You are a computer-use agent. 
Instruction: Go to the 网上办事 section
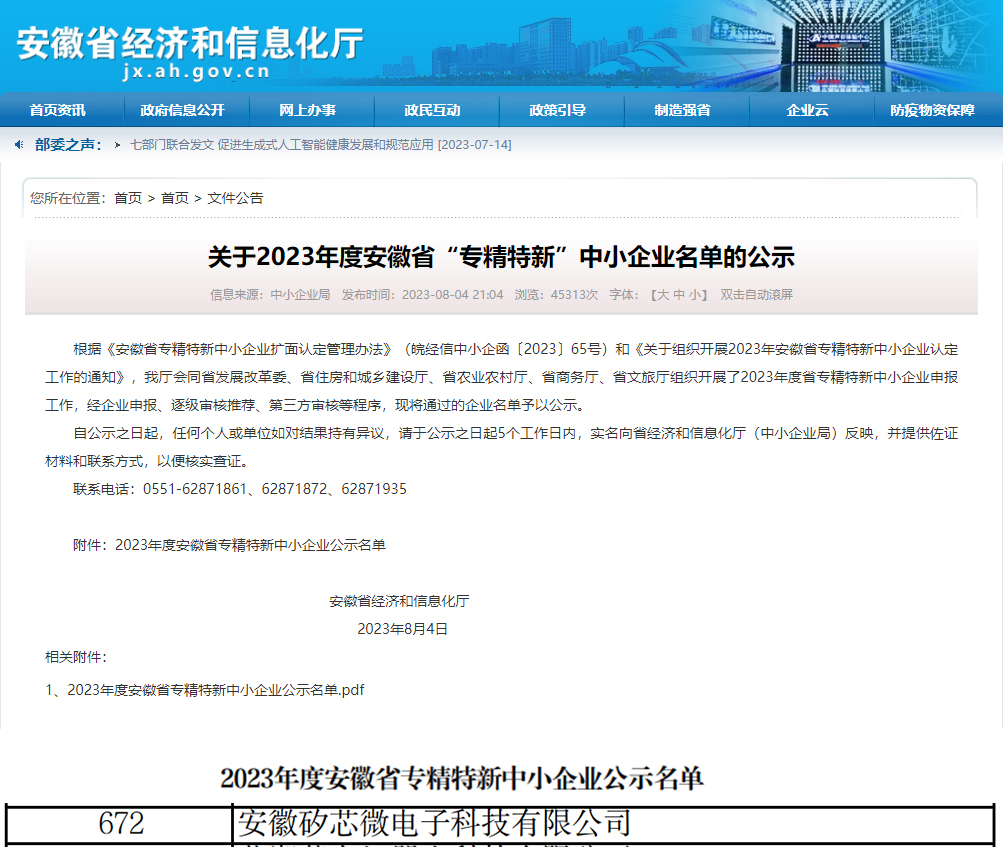(307, 110)
